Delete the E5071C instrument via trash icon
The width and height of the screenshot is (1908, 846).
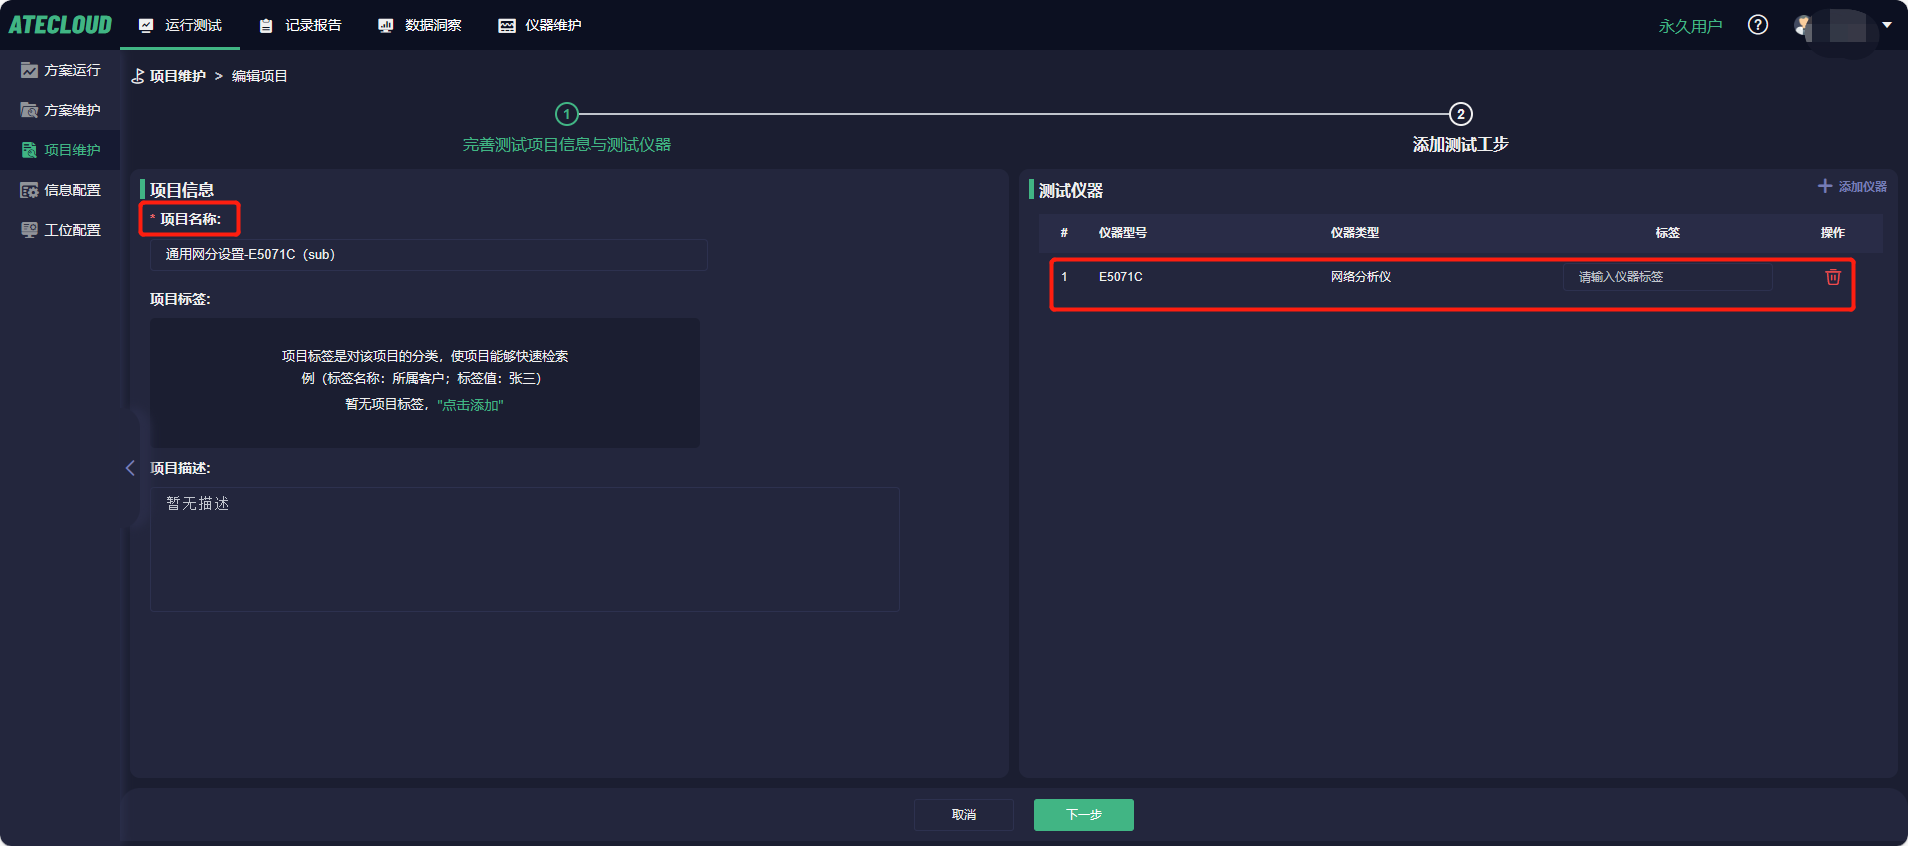tap(1833, 277)
